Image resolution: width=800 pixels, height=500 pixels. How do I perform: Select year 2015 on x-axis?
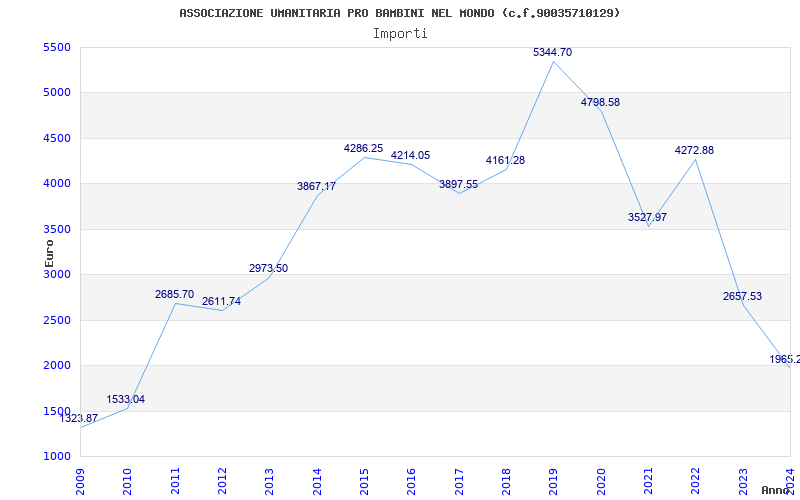(x=364, y=482)
